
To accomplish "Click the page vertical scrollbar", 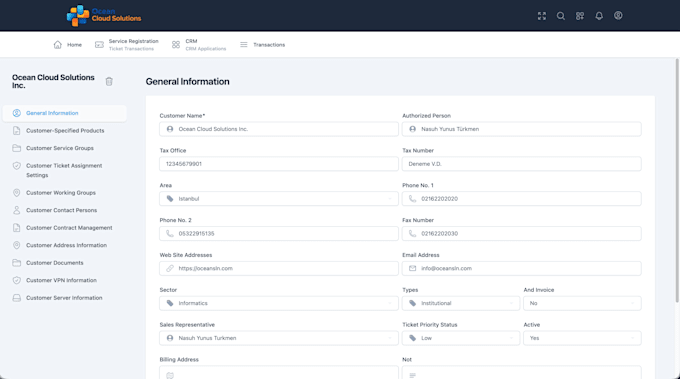I will click(677, 180).
